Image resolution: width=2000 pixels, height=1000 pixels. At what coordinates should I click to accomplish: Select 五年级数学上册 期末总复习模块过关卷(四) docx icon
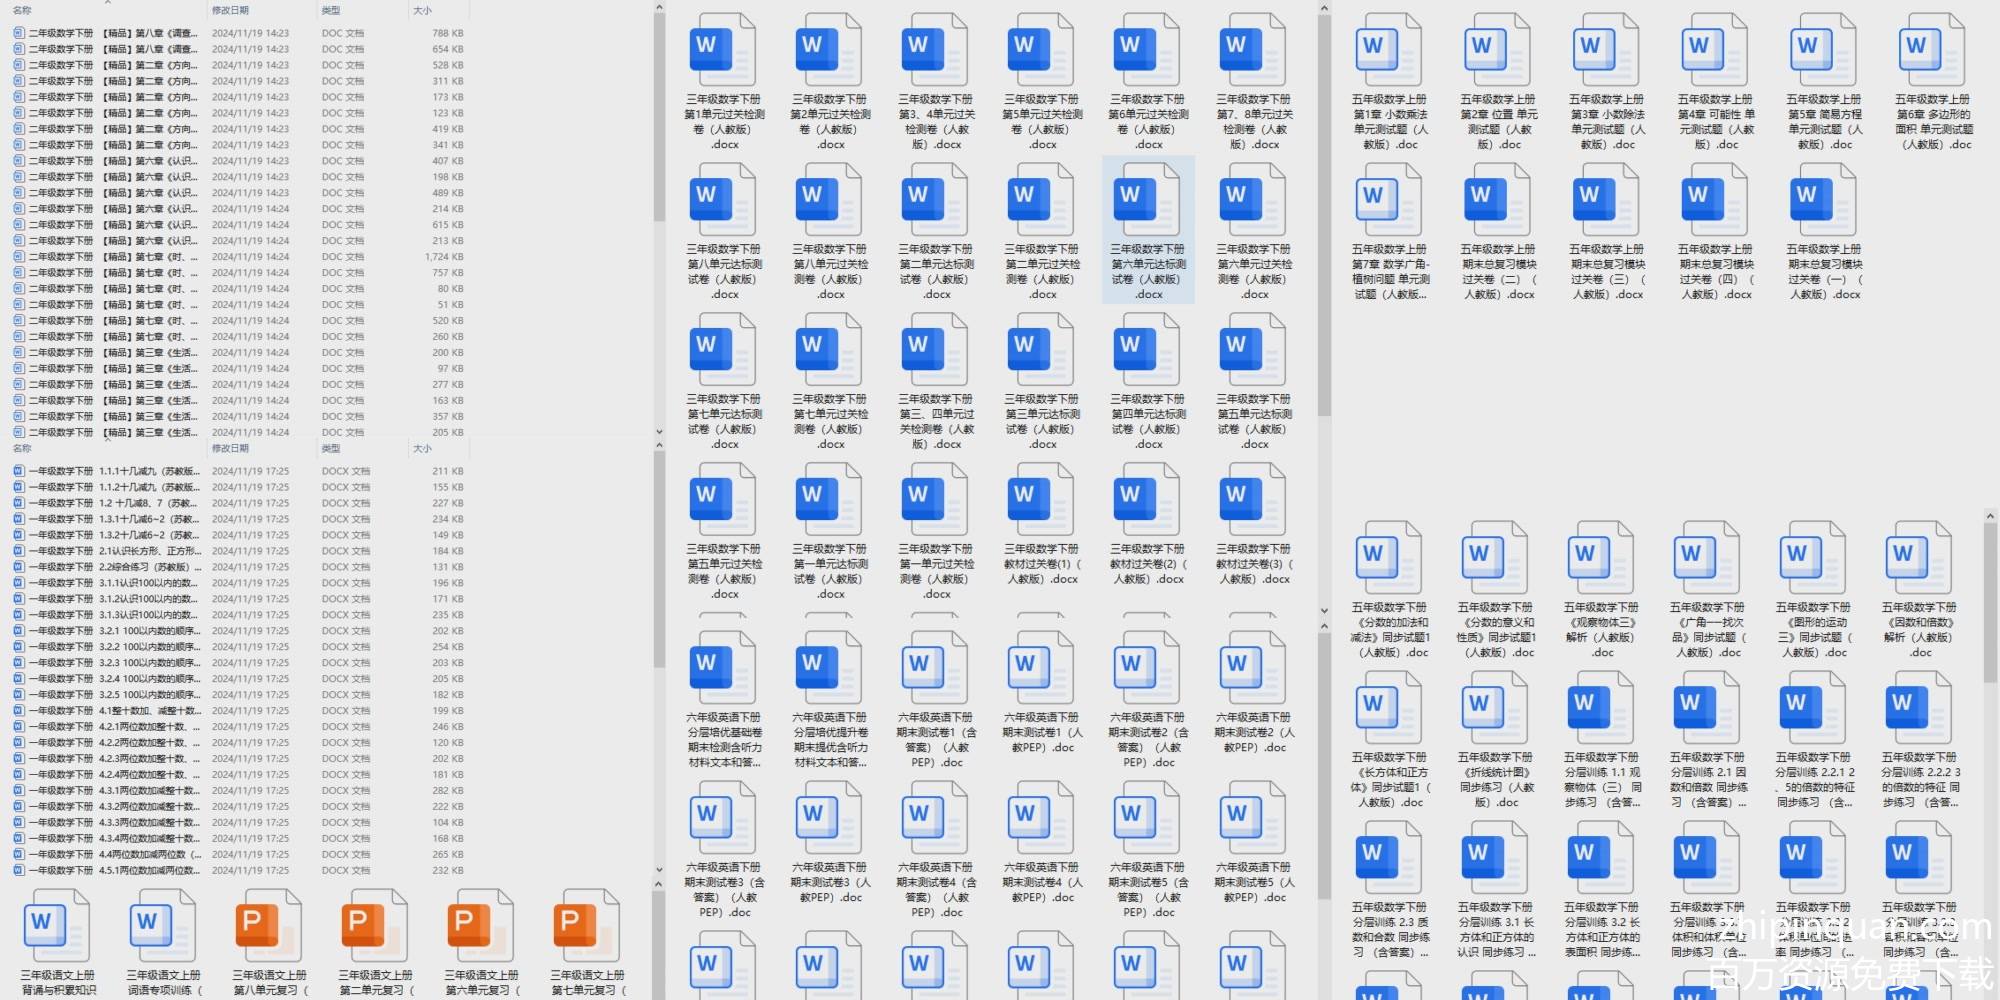1714,200
